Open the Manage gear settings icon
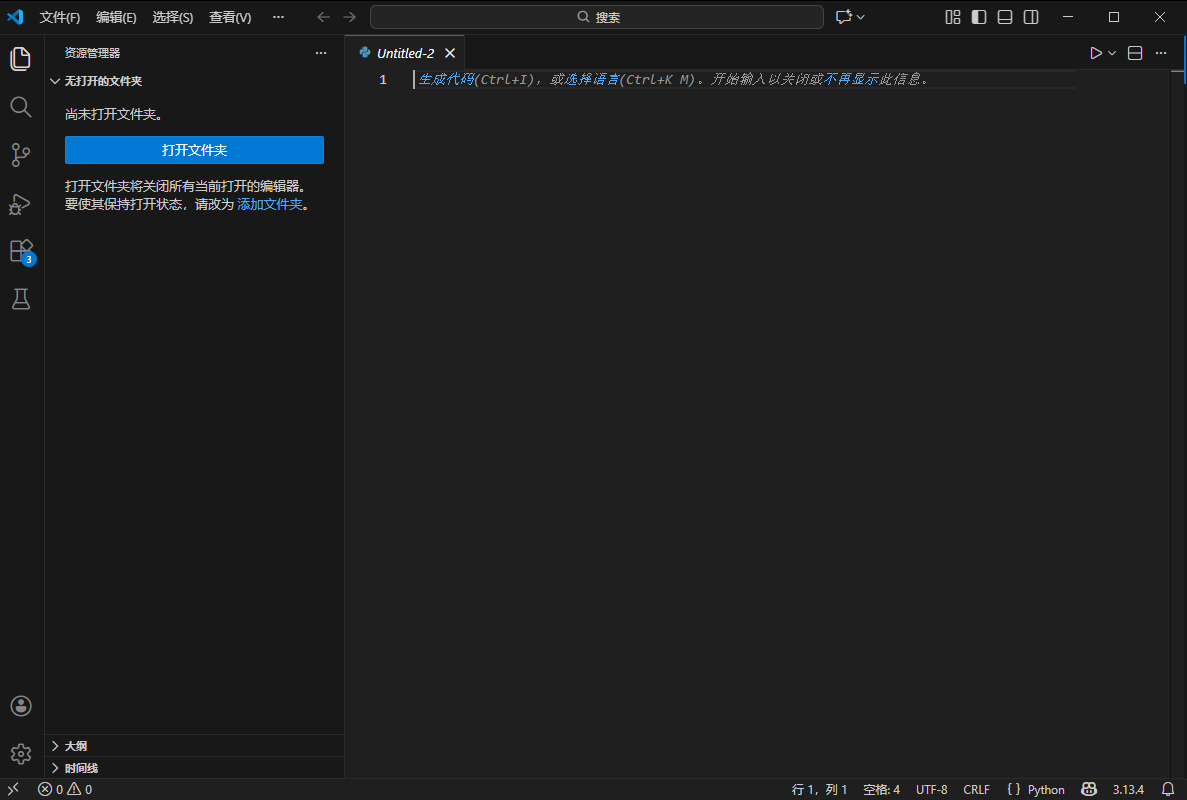Viewport: 1187px width, 800px height. coord(21,754)
